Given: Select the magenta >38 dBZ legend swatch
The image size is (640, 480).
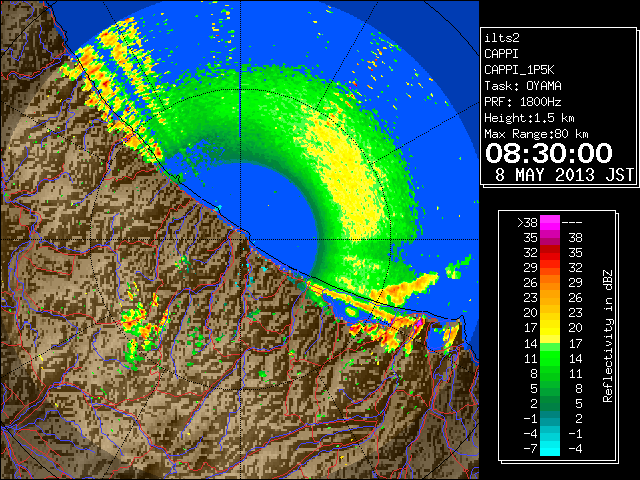Looking at the screenshot, I should pyautogui.click(x=550, y=223).
